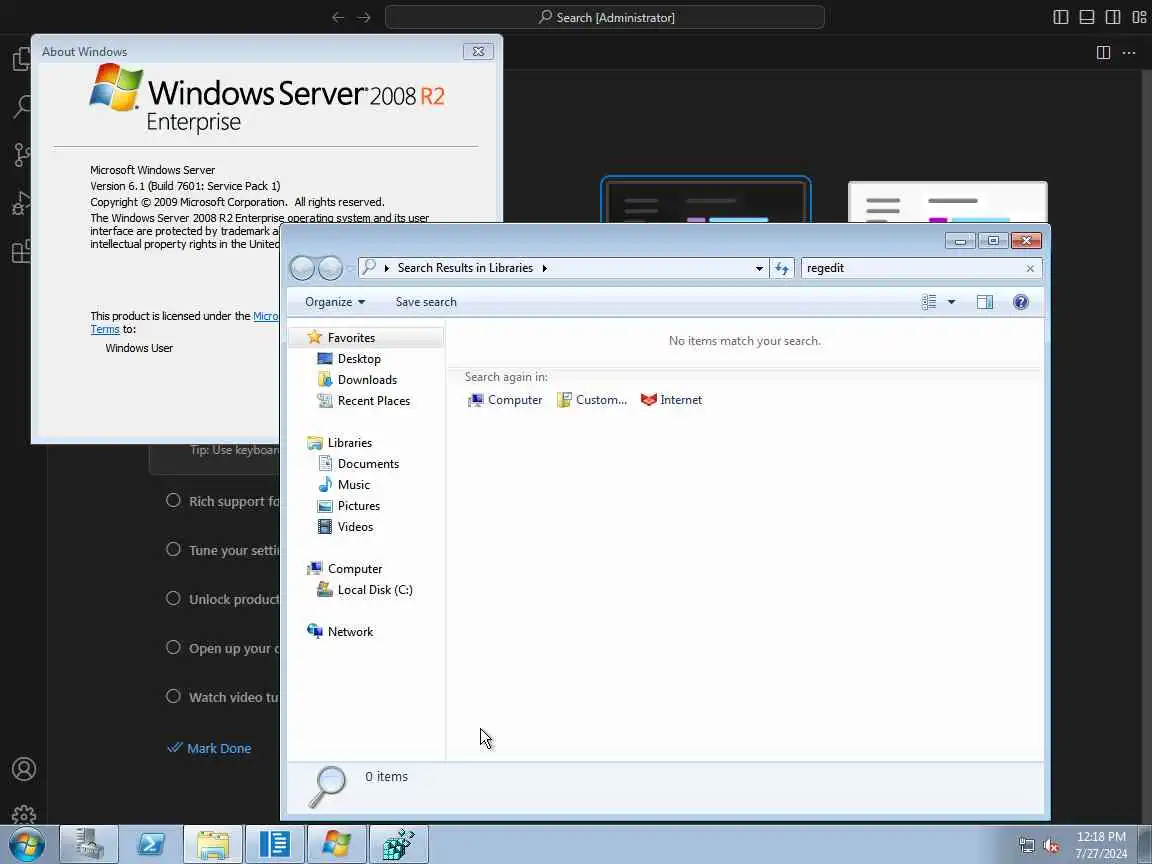Switch to About Windows taskbar icon

336,844
